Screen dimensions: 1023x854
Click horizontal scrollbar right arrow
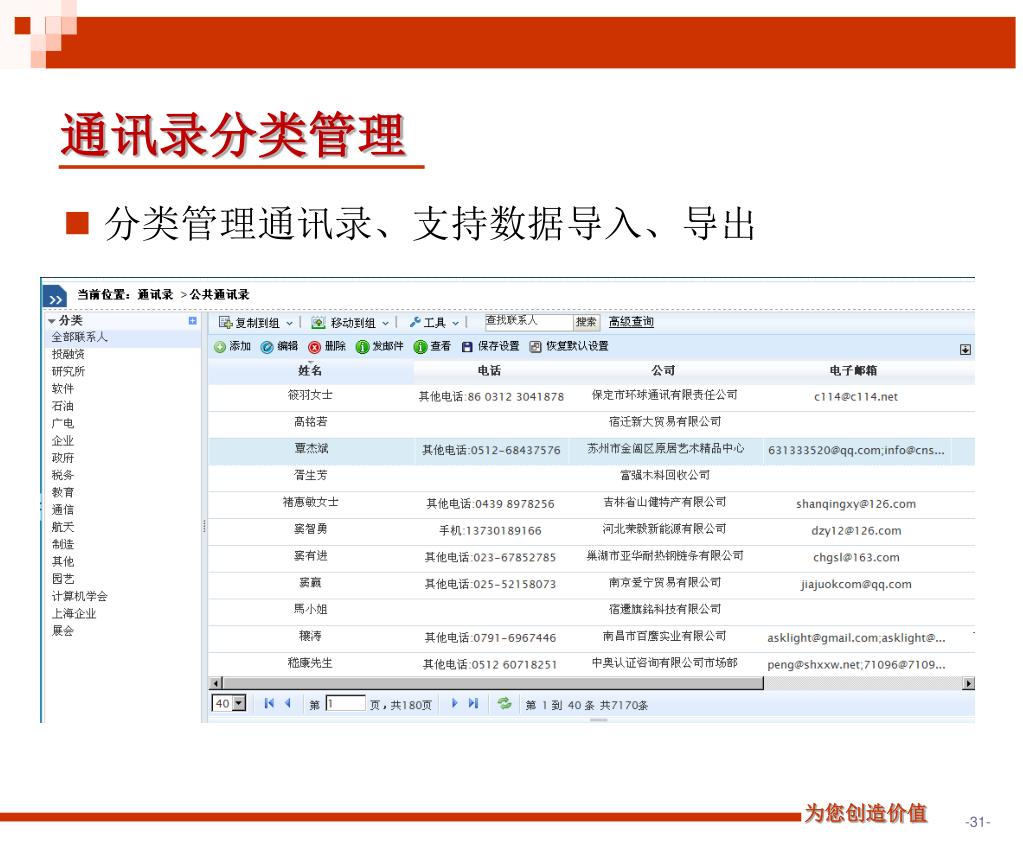click(969, 684)
